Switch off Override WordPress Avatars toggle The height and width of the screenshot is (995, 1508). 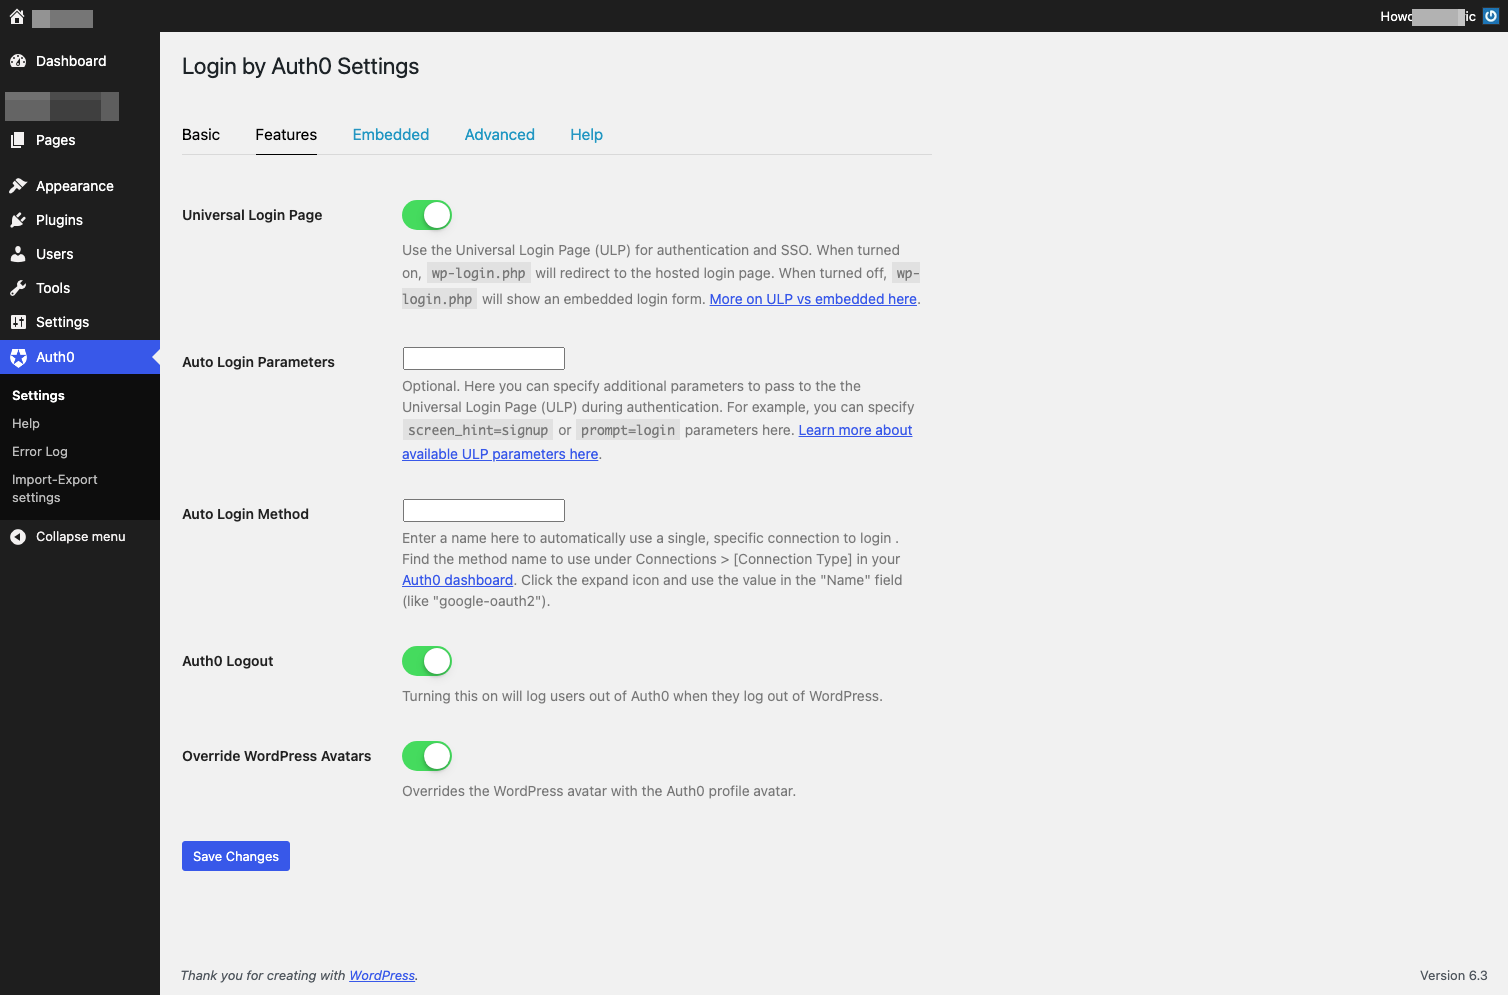427,756
